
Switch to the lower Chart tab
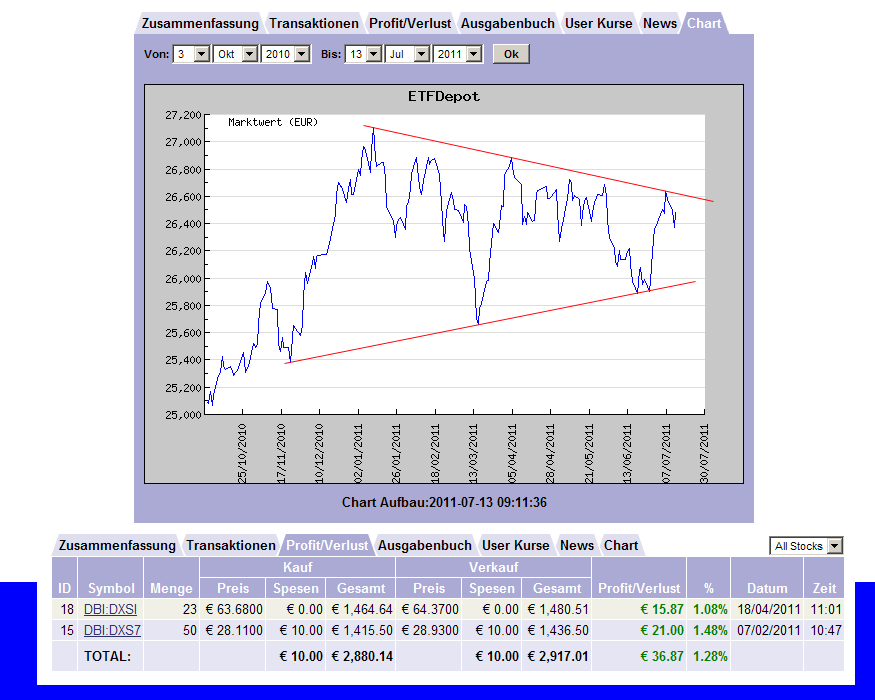click(x=621, y=545)
